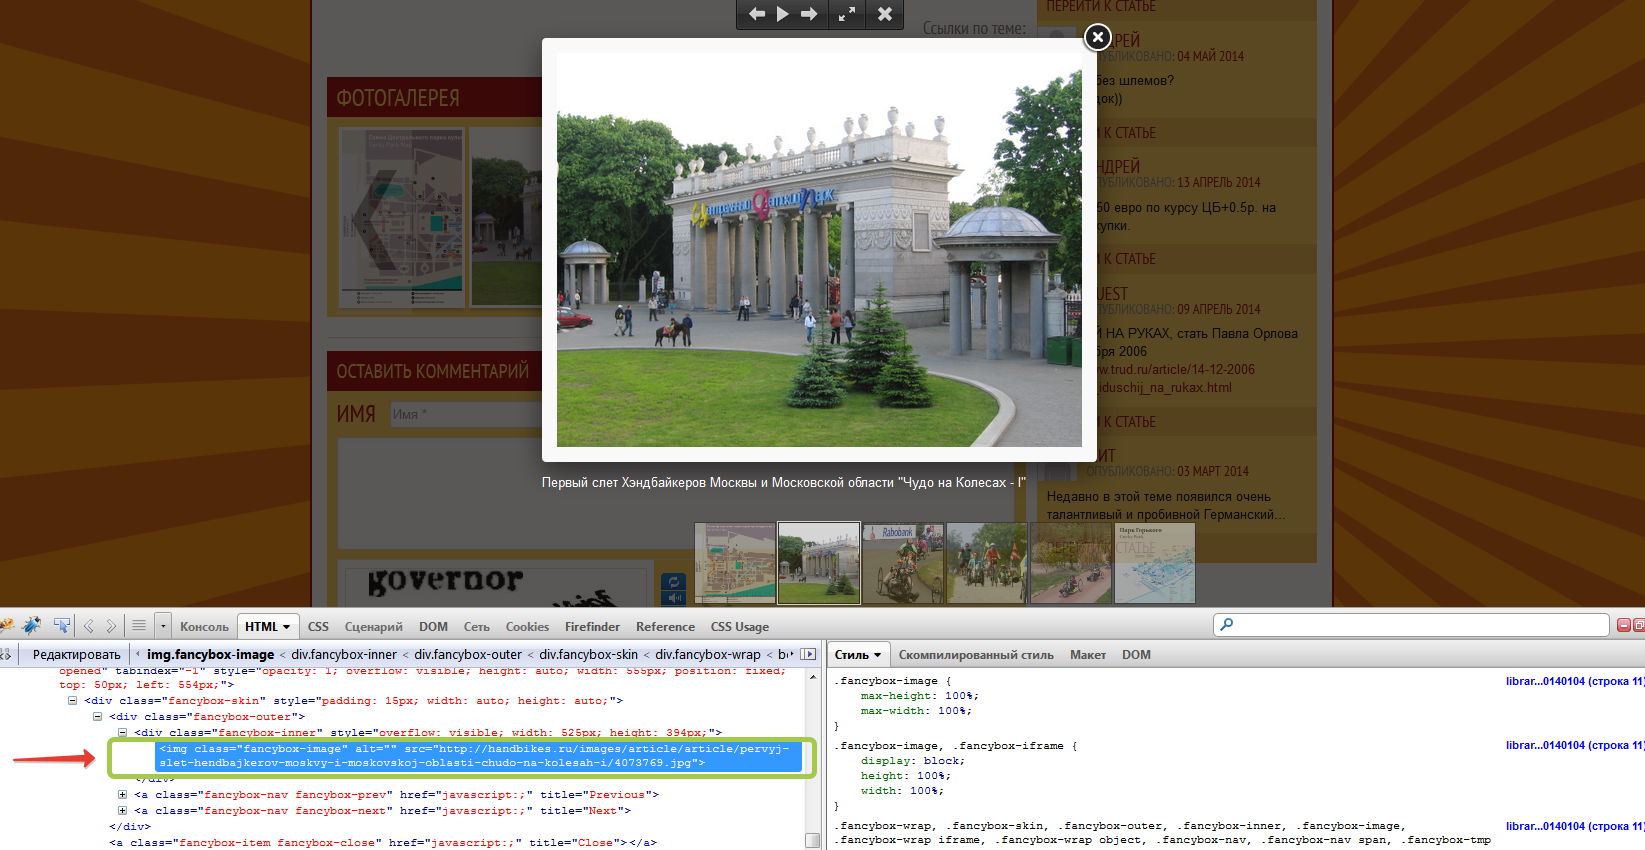Open the Скомпилированный стиль side tab
This screenshot has height=850, width=1645.
pyautogui.click(x=975, y=655)
